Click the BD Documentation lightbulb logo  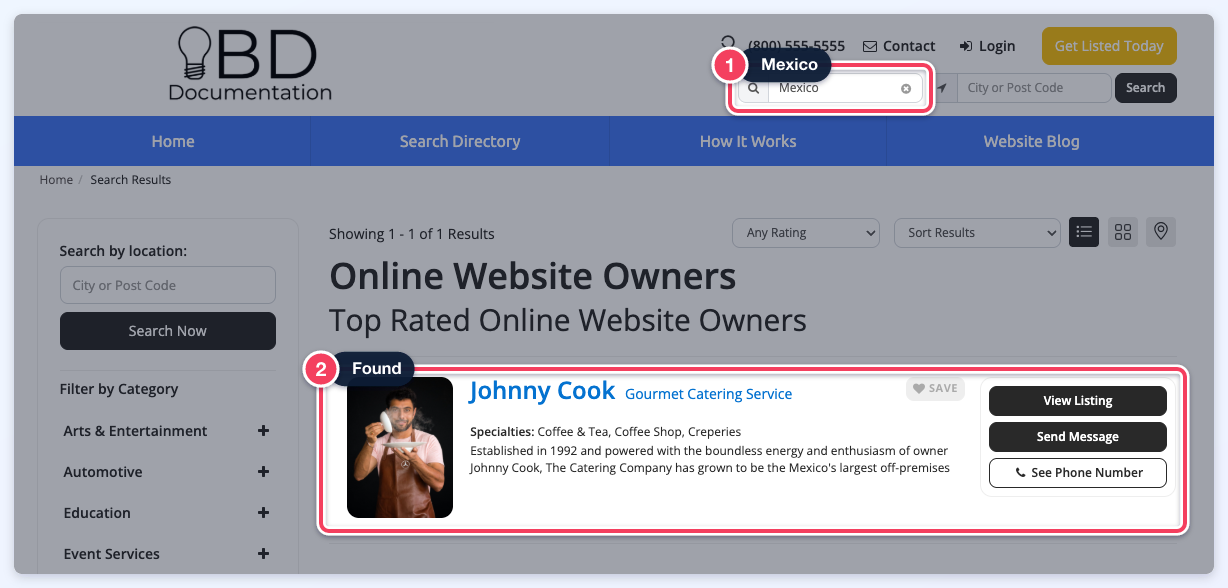coord(250,64)
